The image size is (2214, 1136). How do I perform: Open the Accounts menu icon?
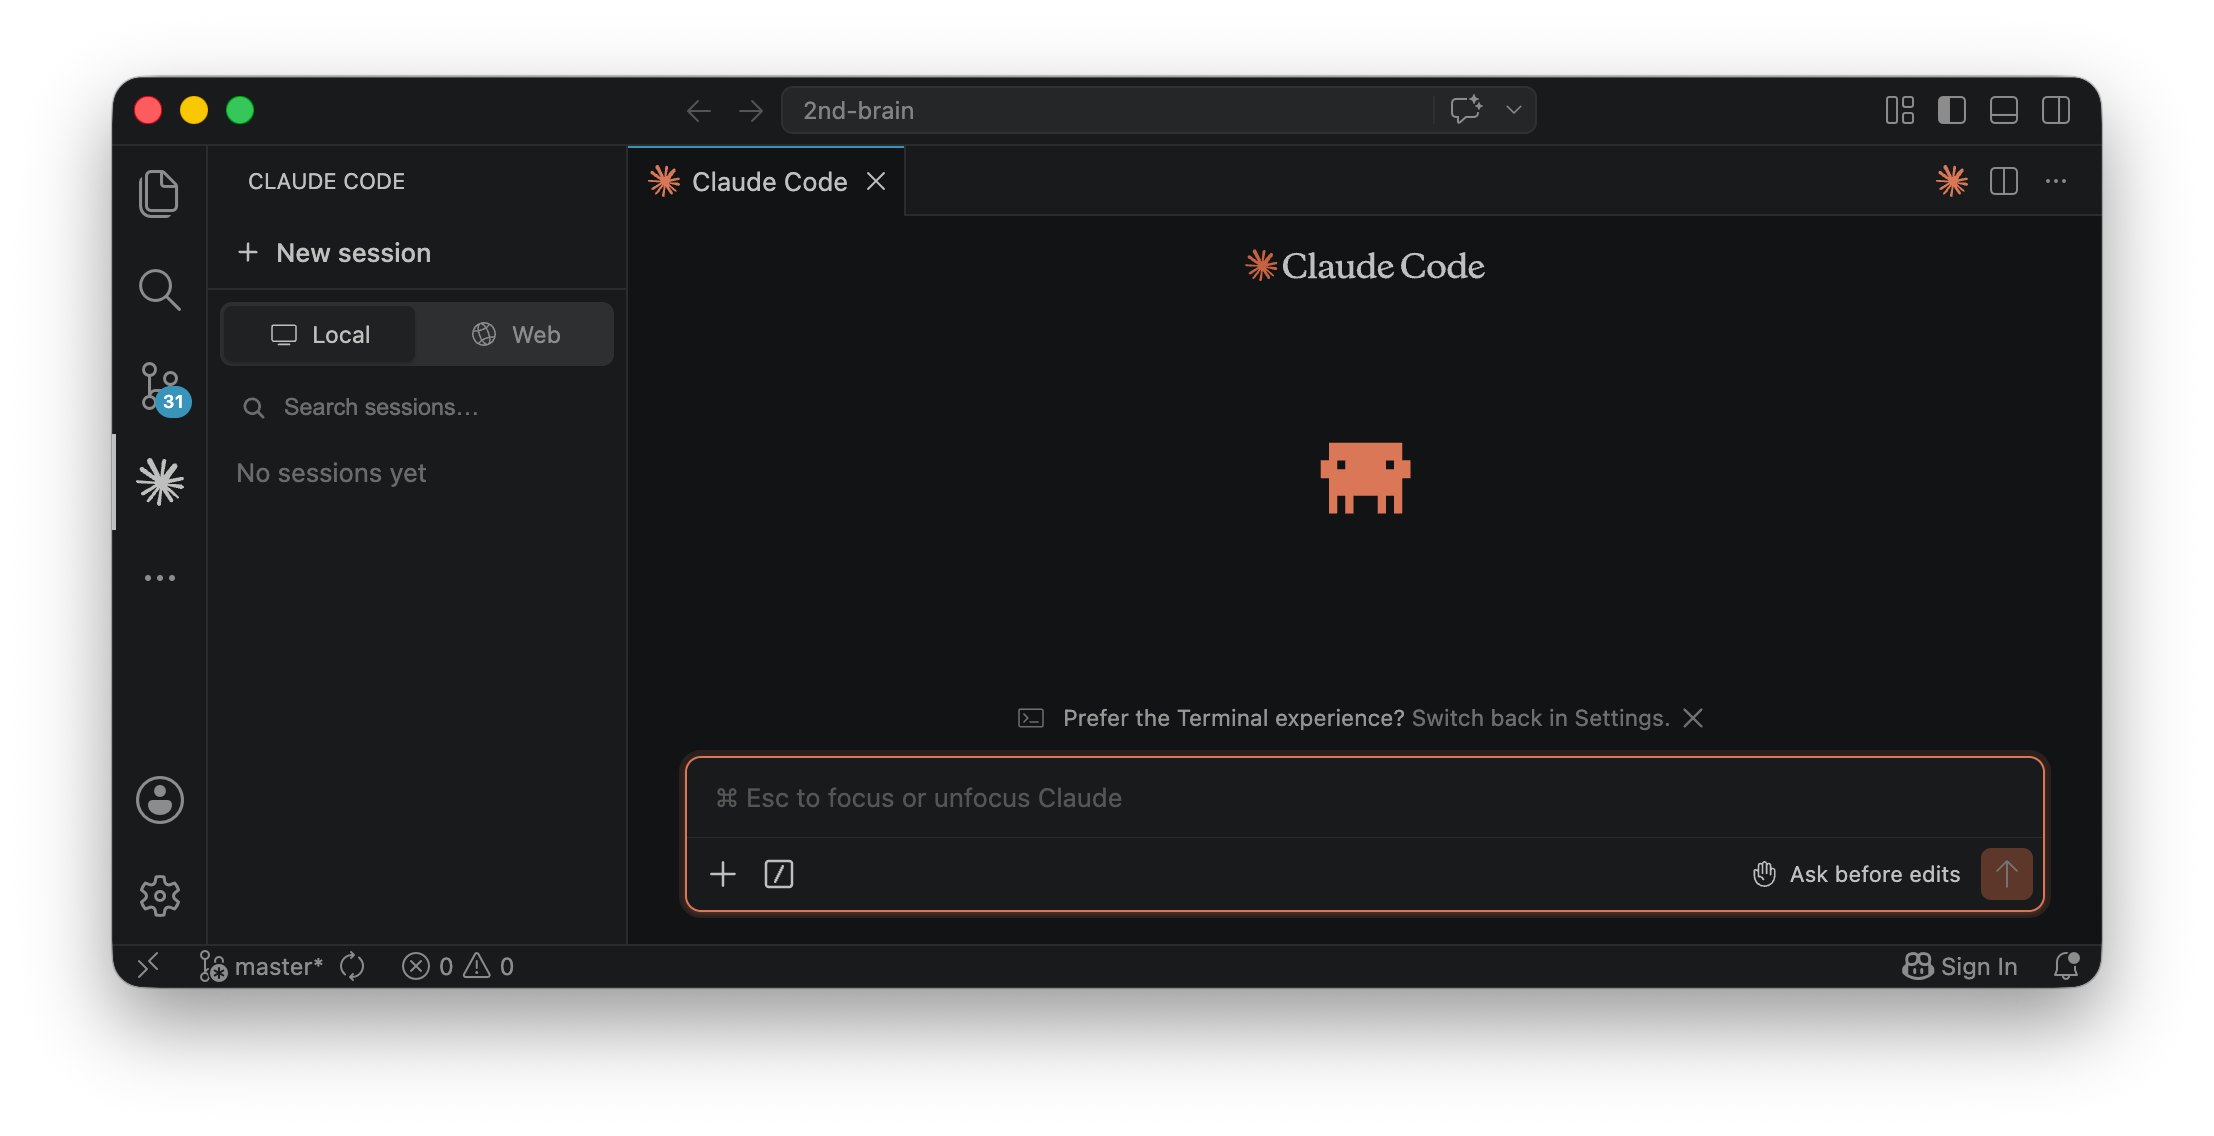pyautogui.click(x=160, y=800)
